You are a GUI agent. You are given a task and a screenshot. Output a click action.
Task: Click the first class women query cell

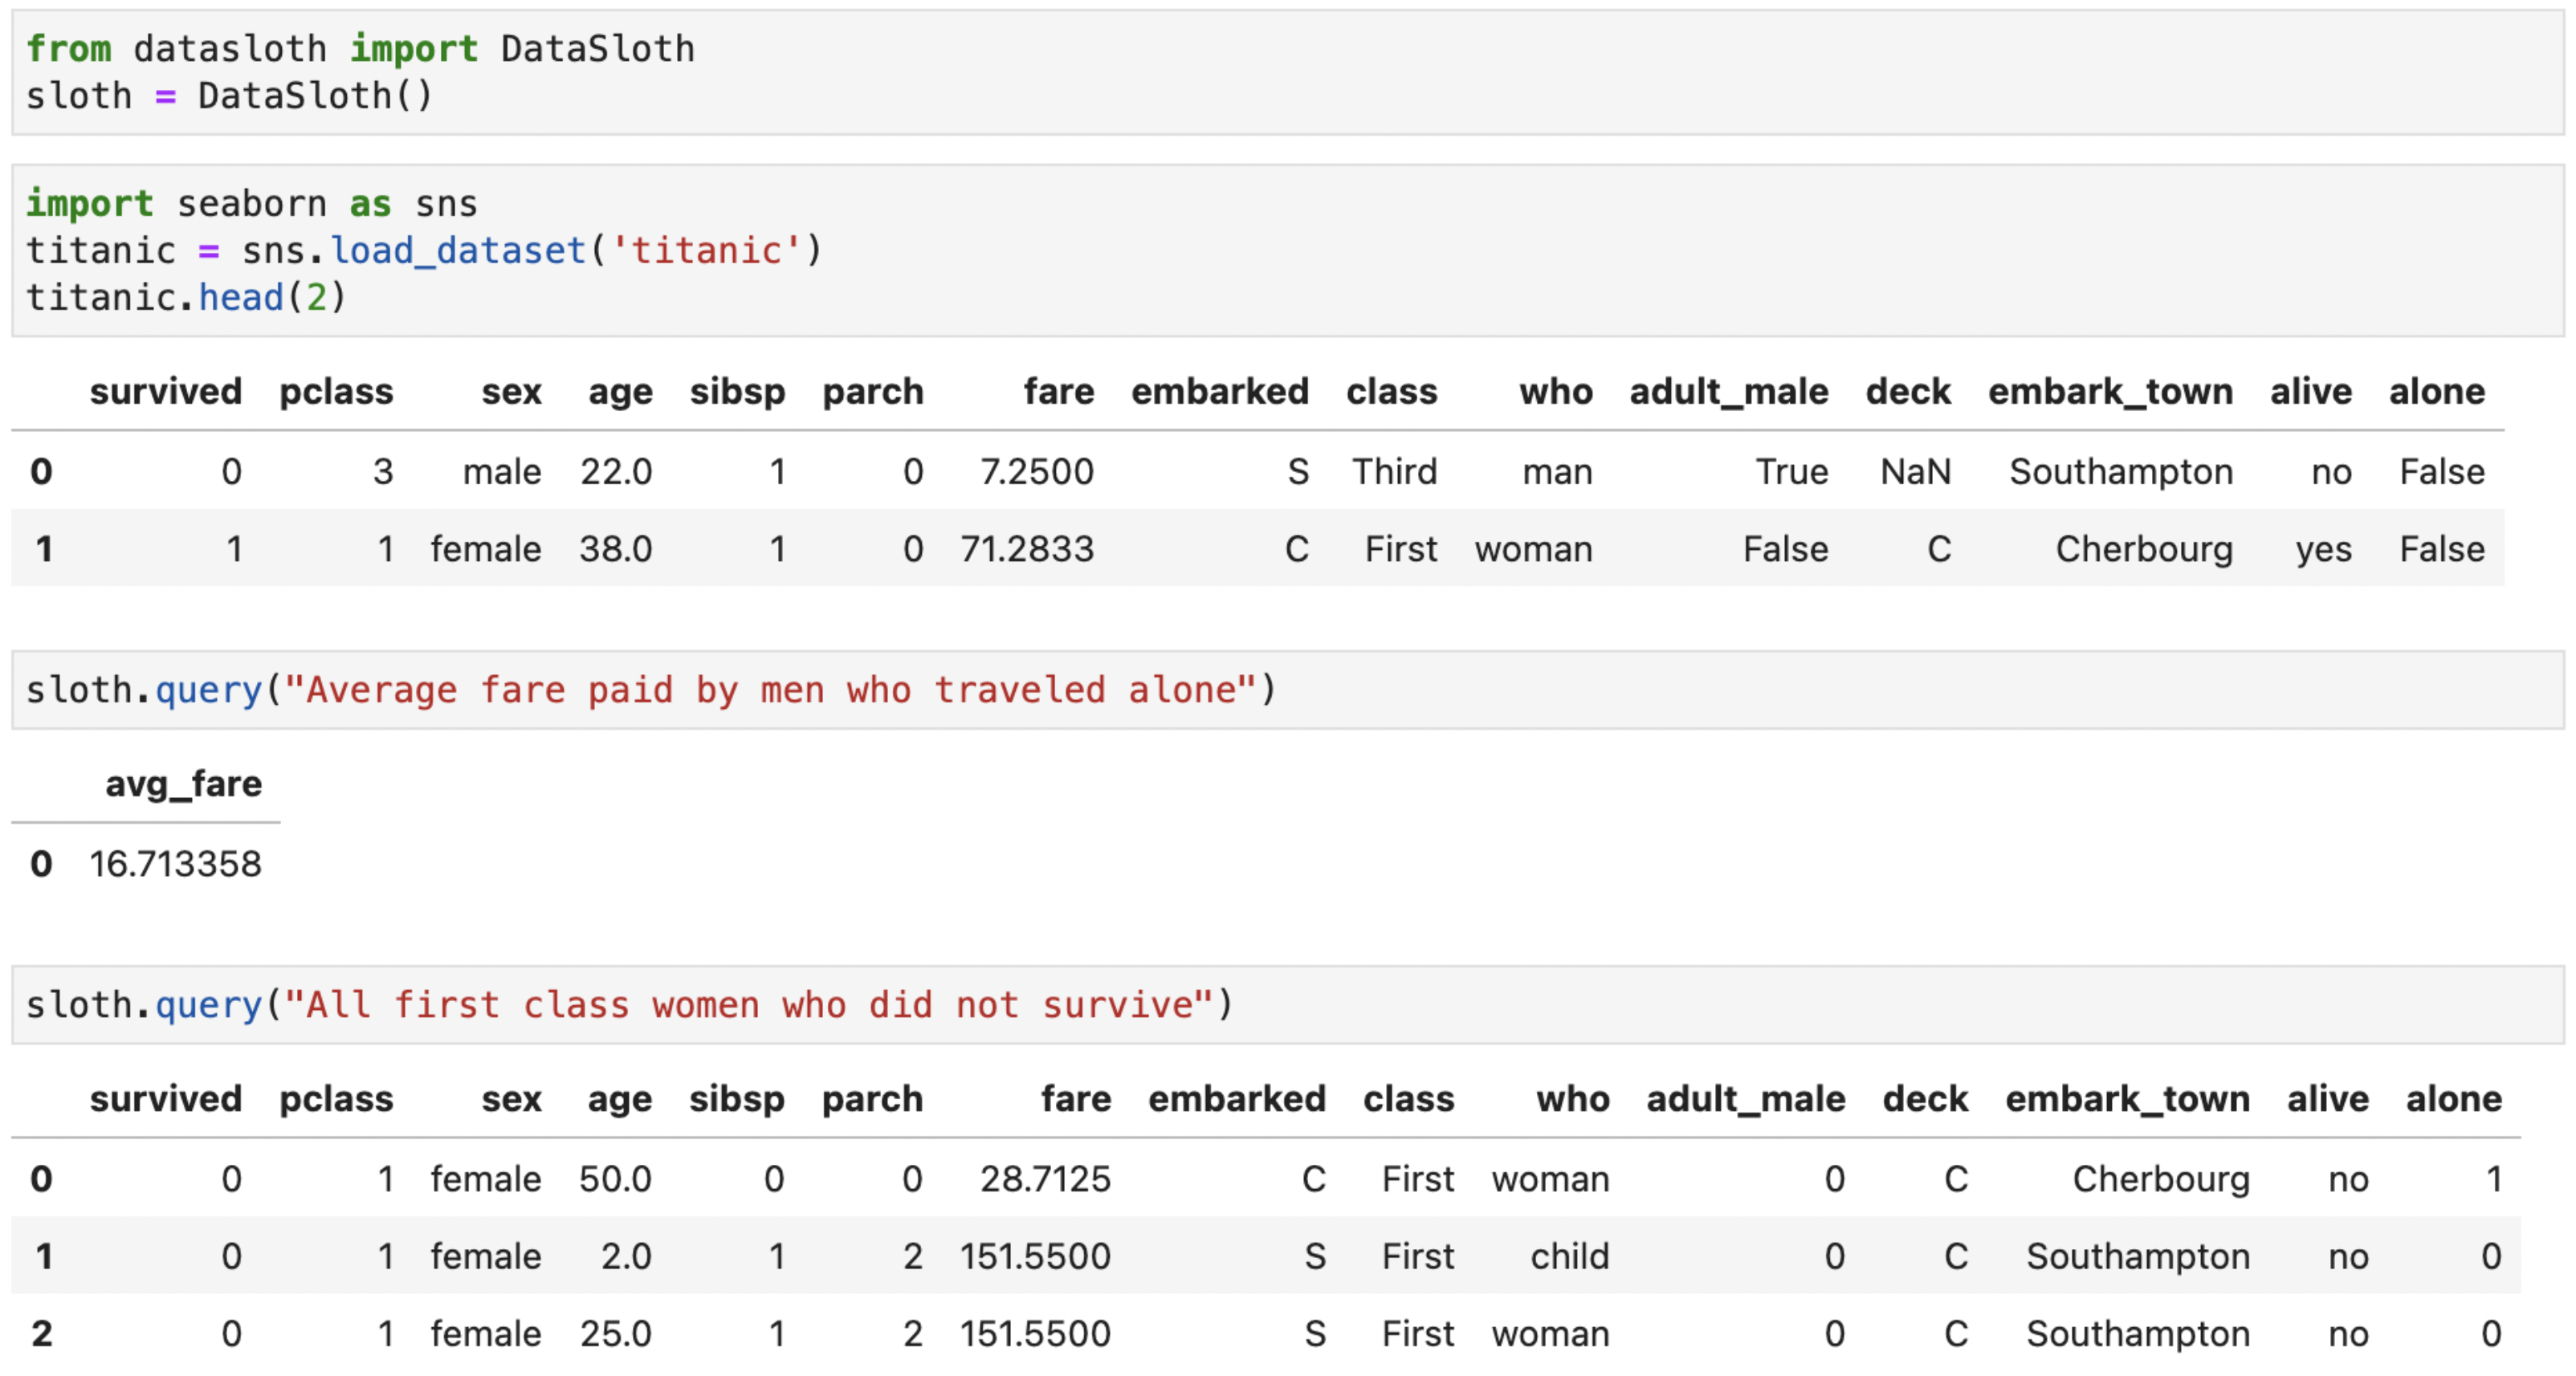(x=1288, y=1005)
